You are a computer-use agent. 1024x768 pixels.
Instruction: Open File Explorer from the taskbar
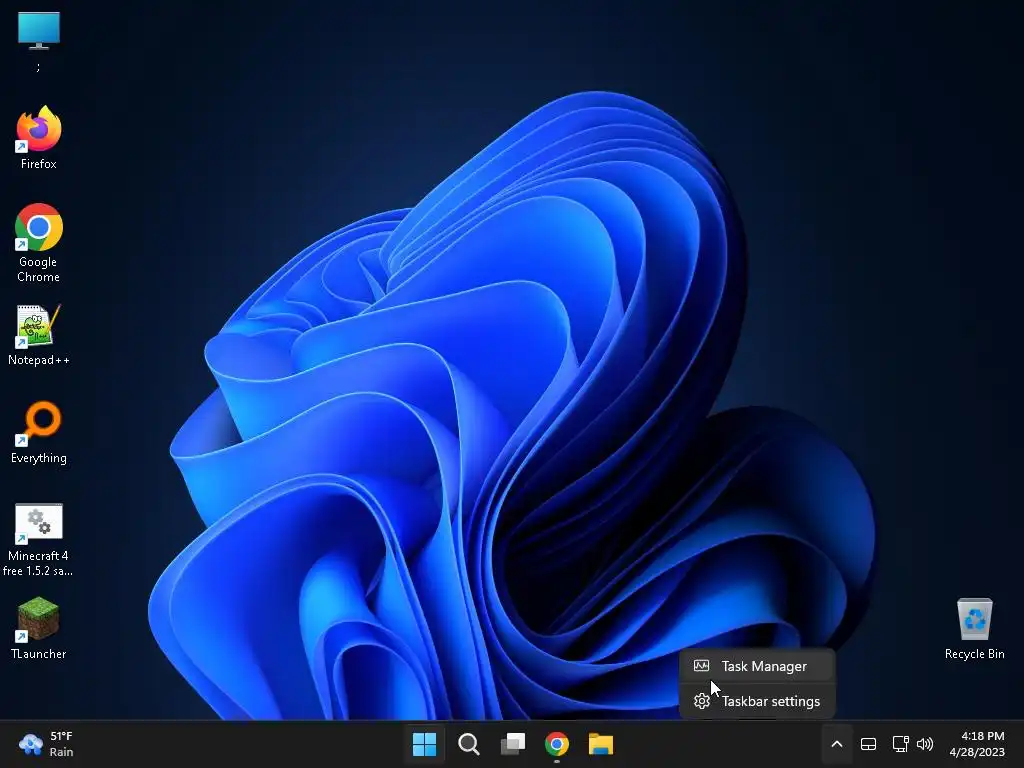point(601,744)
